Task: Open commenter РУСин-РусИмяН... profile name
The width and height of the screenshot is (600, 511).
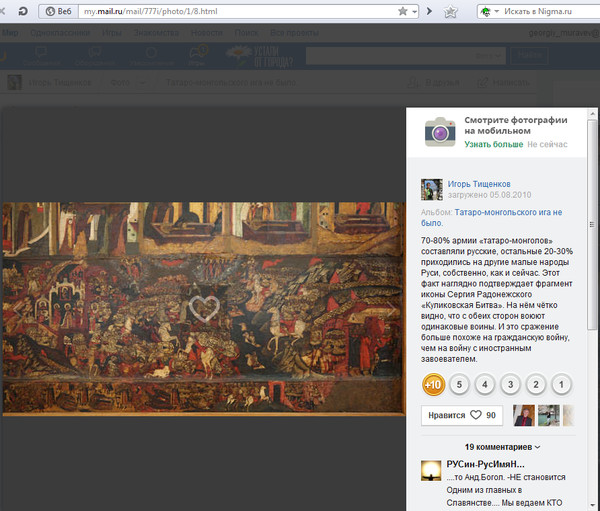Action: pyautogui.click(x=485, y=464)
